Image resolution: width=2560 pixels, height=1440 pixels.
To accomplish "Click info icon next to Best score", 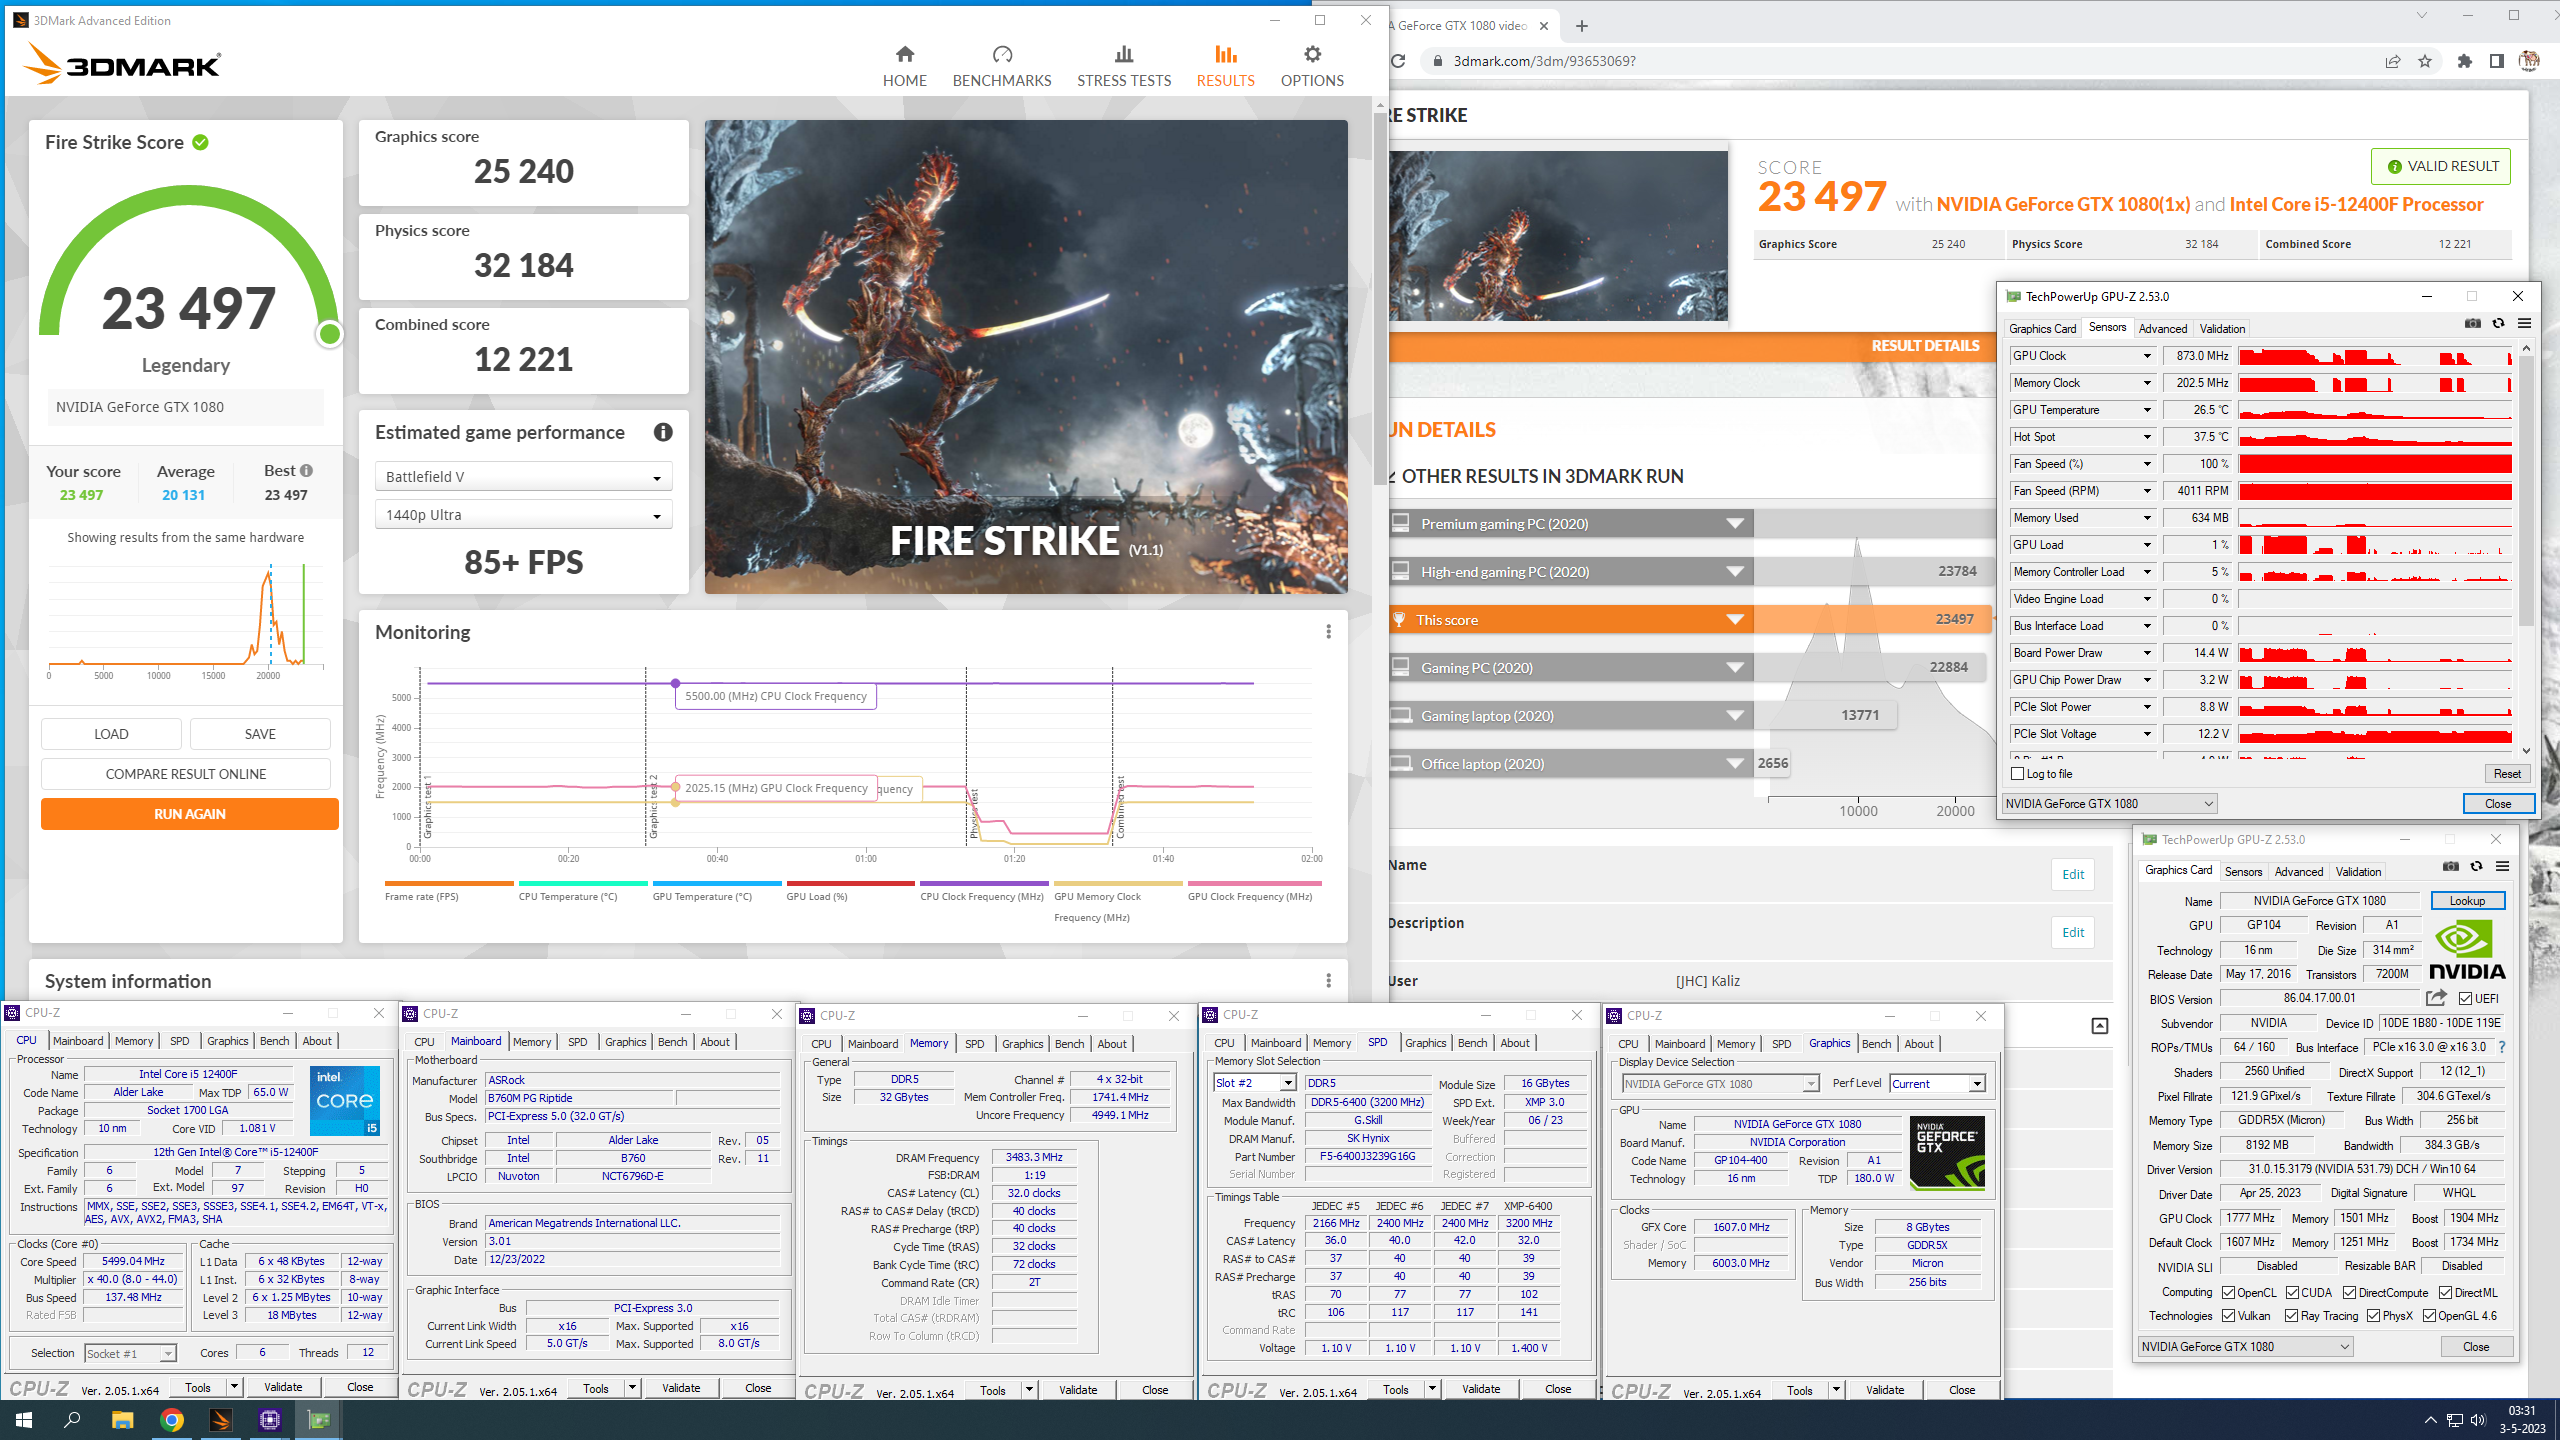I will pos(306,470).
